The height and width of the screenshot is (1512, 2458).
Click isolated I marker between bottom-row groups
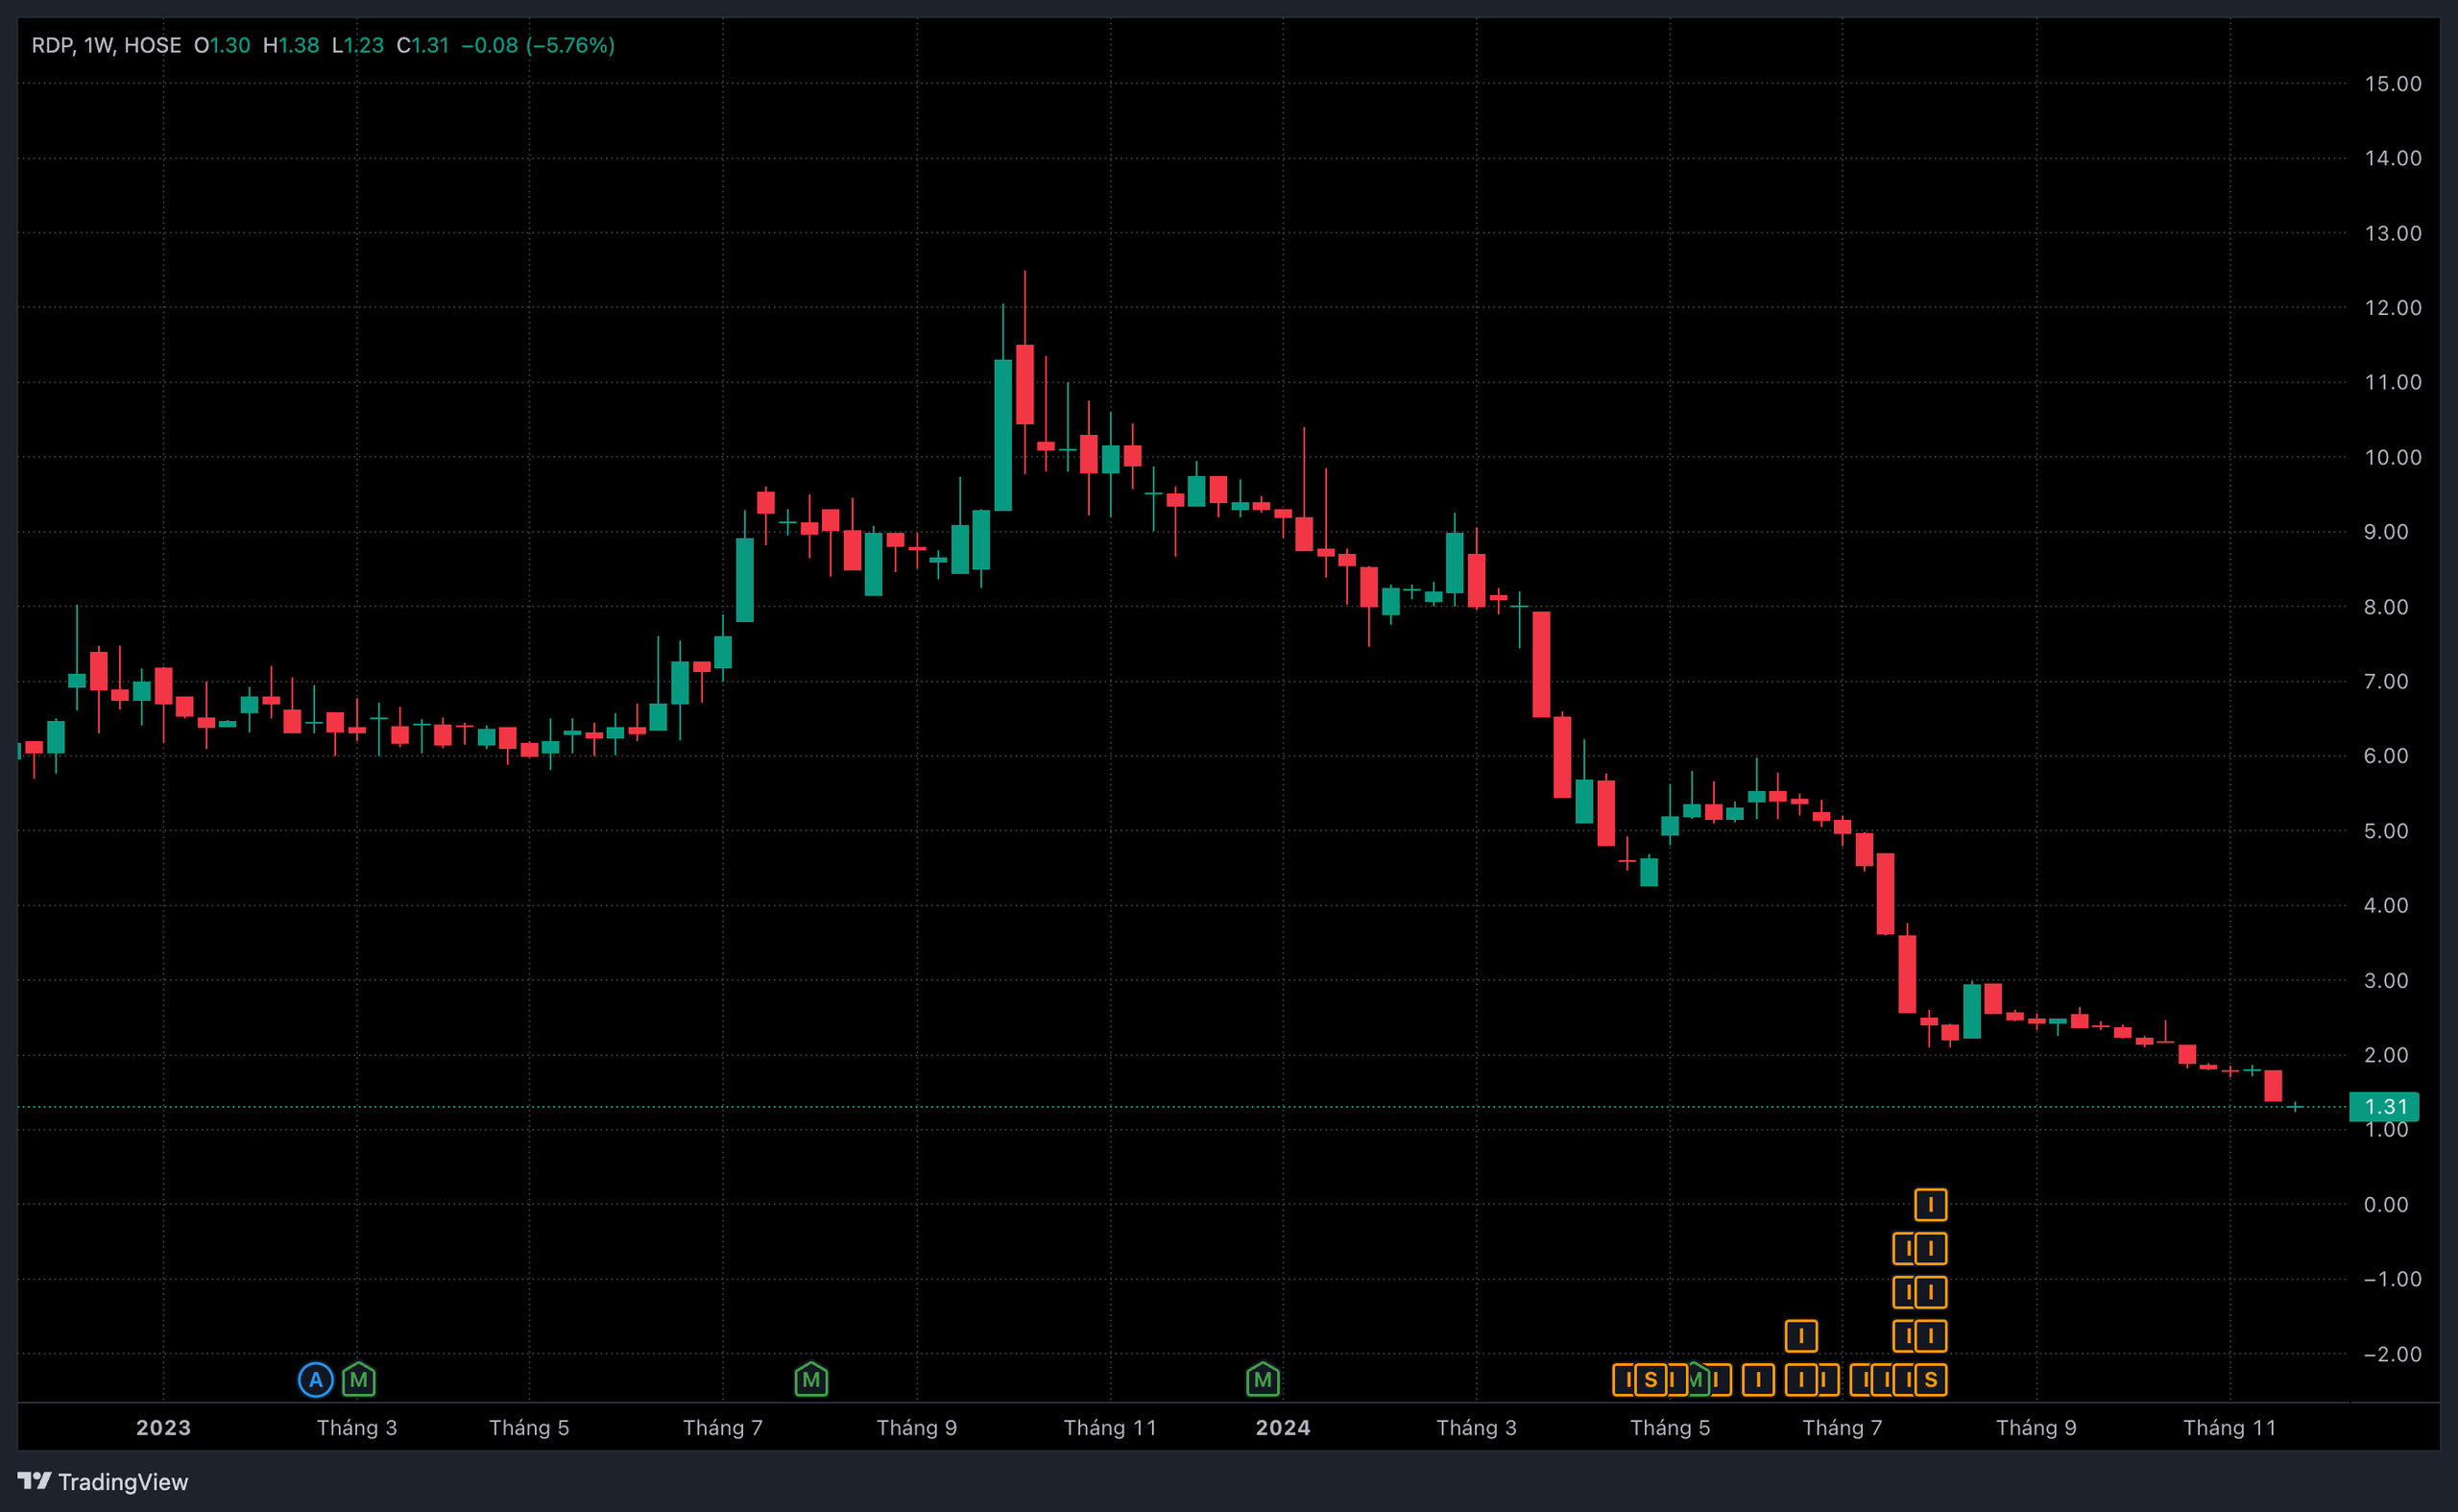pos(1758,1380)
